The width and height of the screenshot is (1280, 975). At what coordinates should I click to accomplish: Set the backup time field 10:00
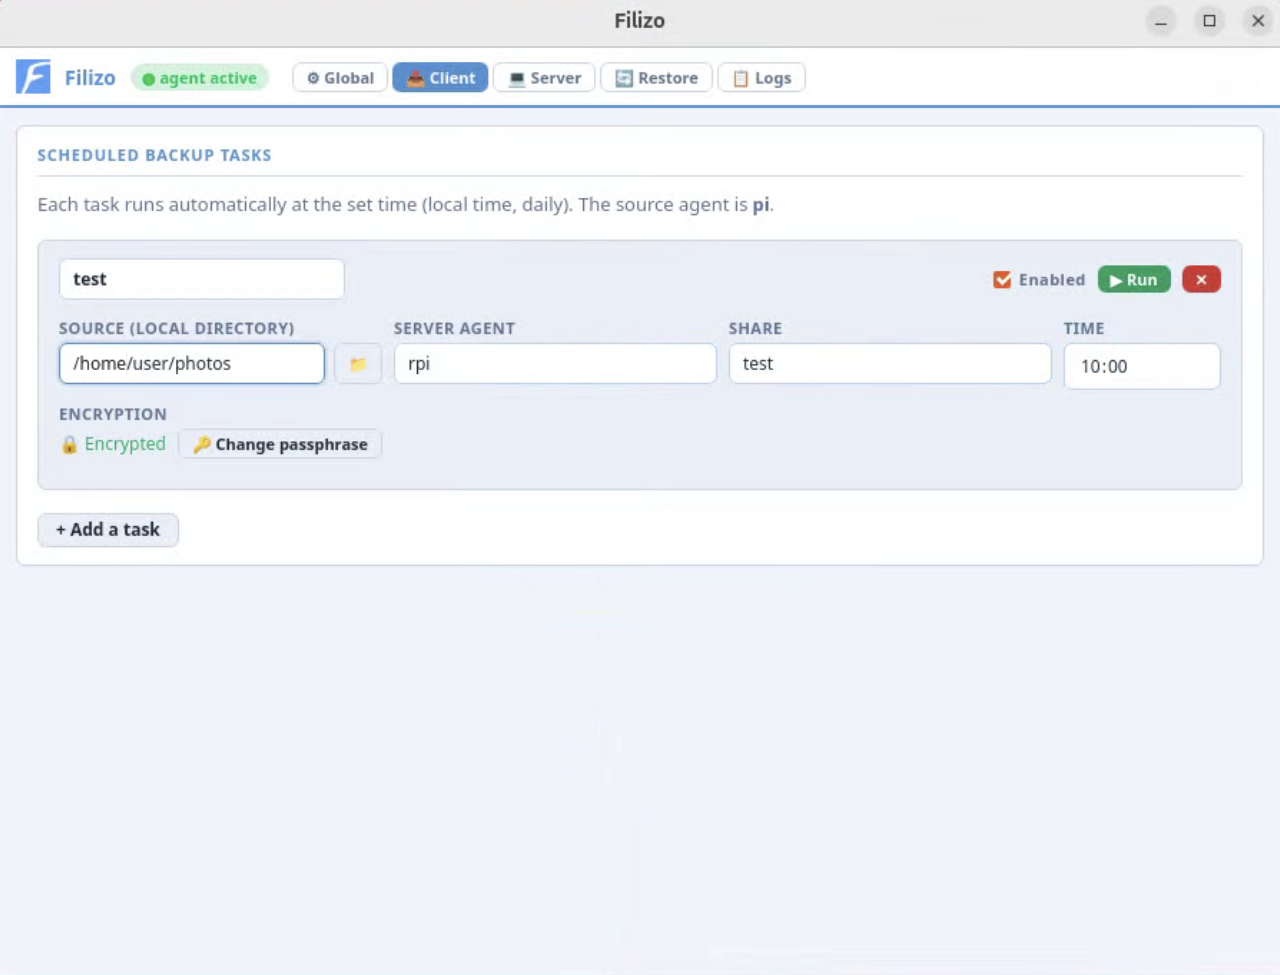point(1142,366)
